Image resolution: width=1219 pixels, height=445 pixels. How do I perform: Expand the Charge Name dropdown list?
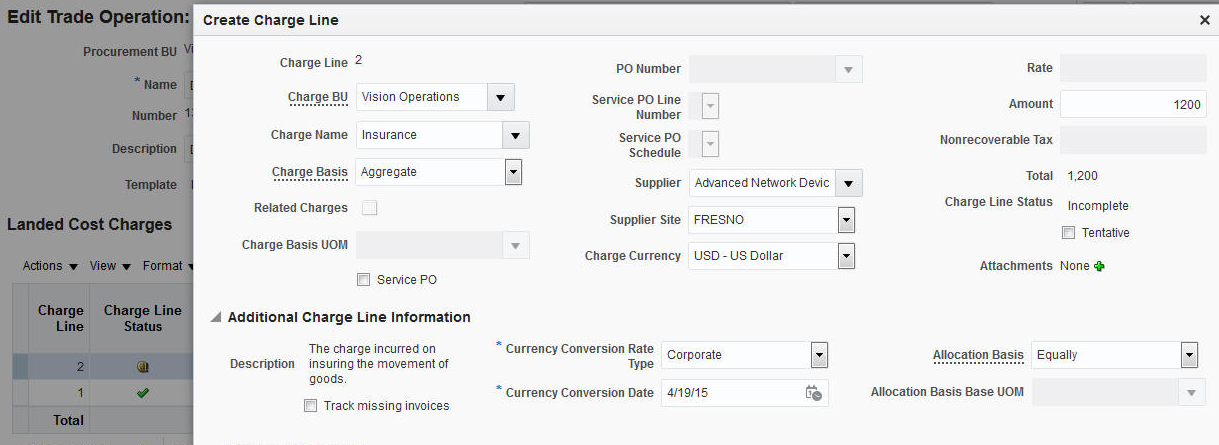515,135
